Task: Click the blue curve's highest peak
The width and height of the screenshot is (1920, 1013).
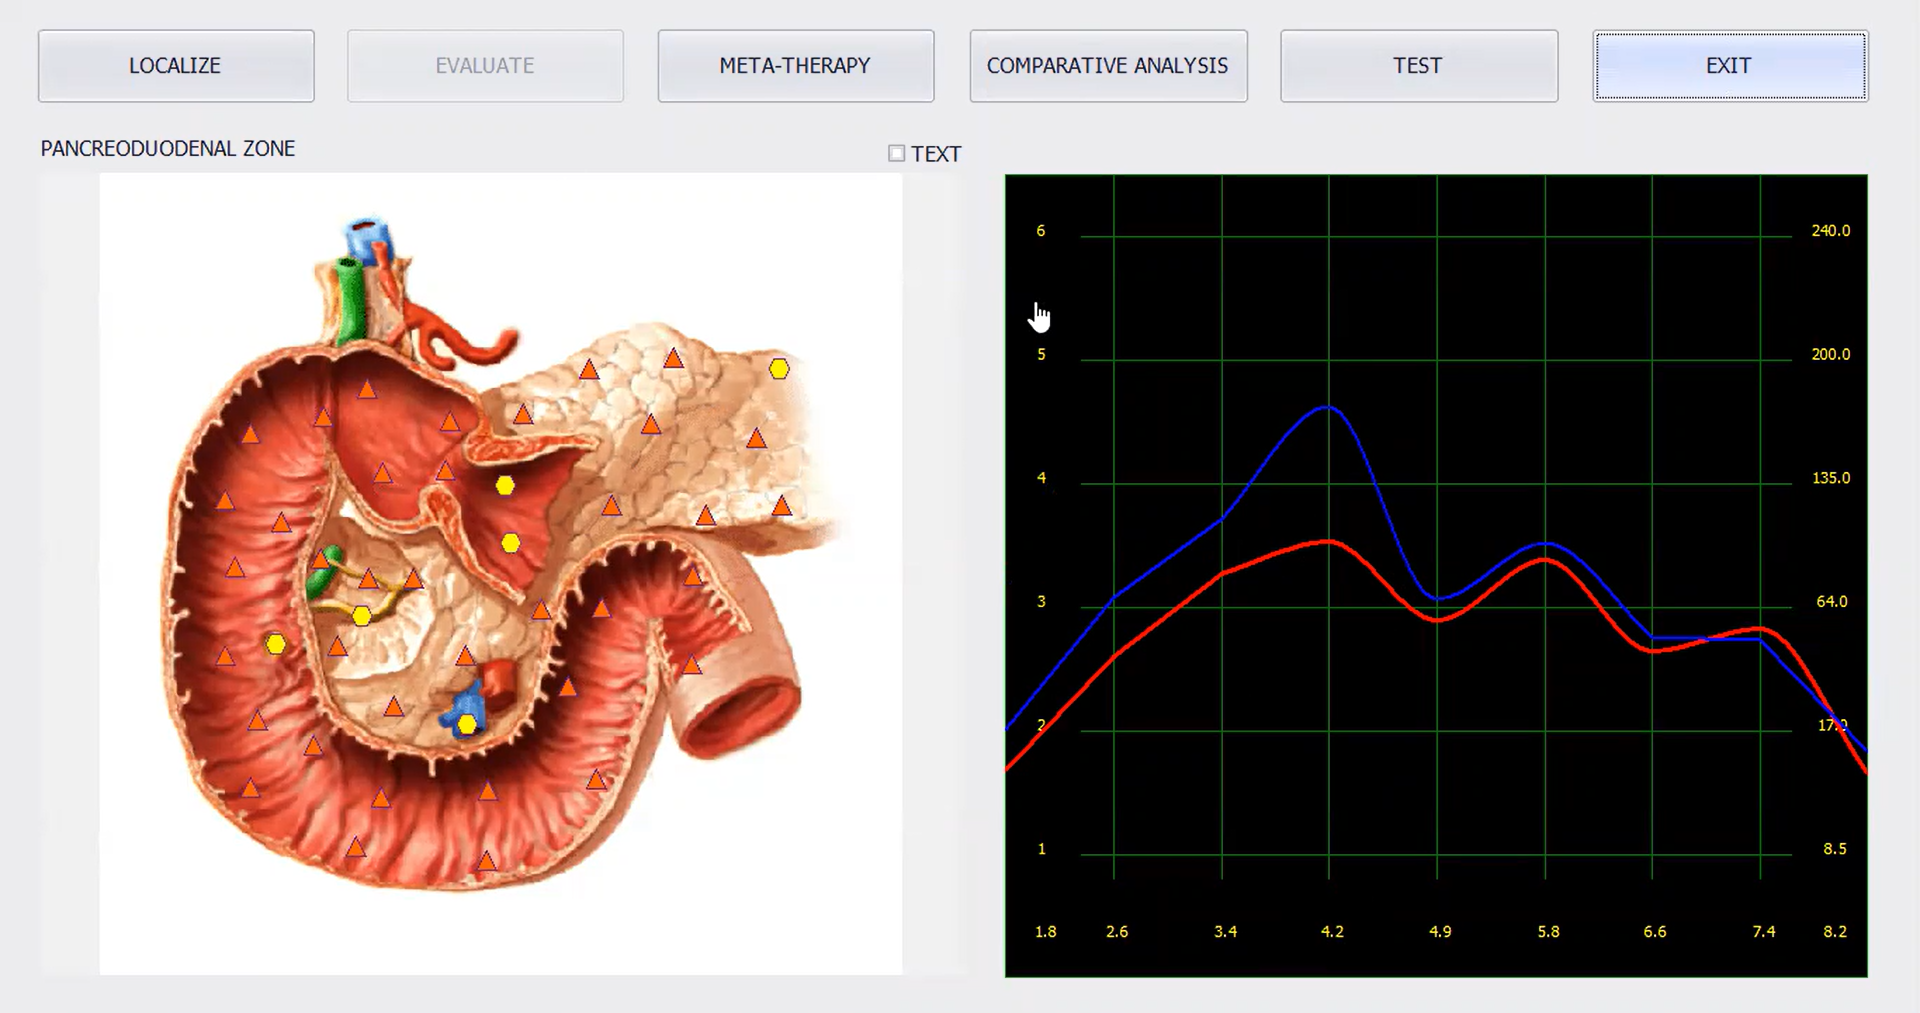Action: click(1327, 407)
